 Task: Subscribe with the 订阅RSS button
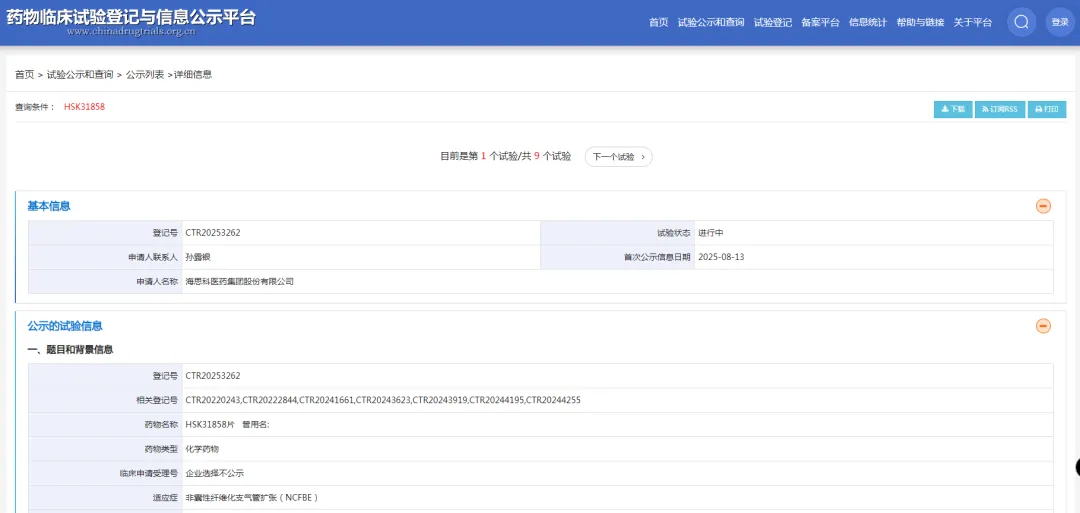point(1000,109)
